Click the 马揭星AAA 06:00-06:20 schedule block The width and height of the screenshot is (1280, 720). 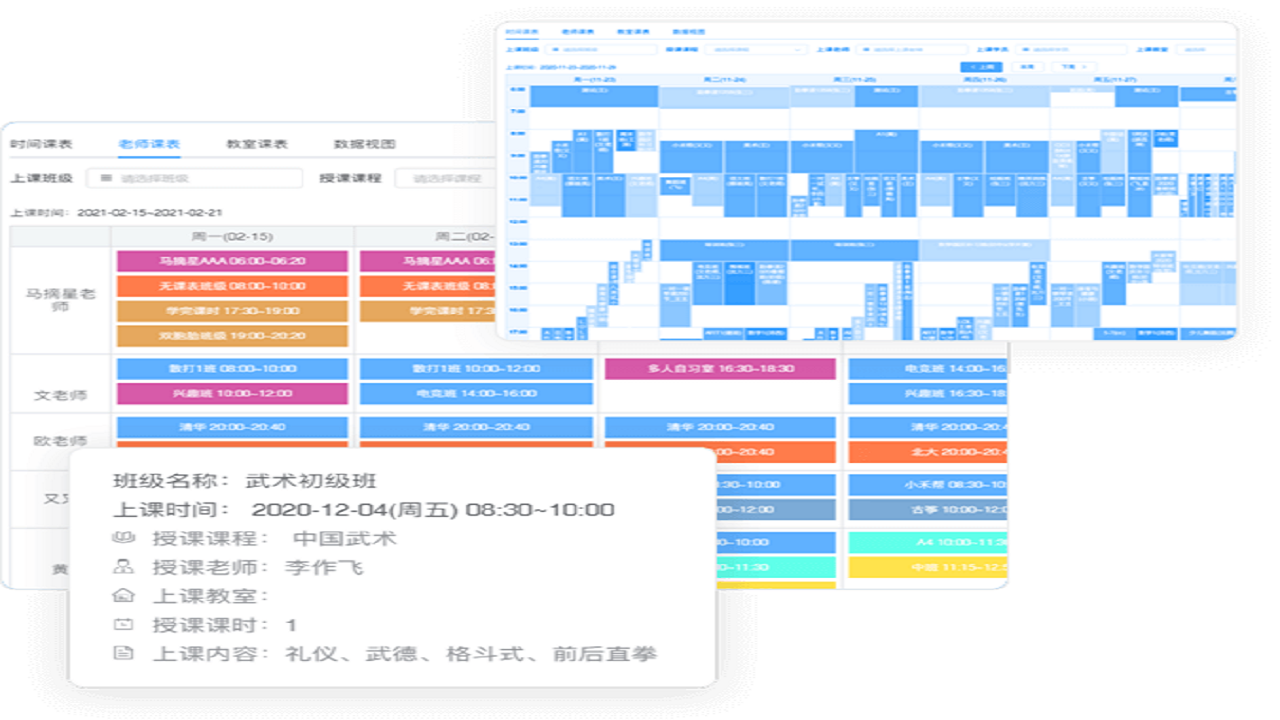232,261
